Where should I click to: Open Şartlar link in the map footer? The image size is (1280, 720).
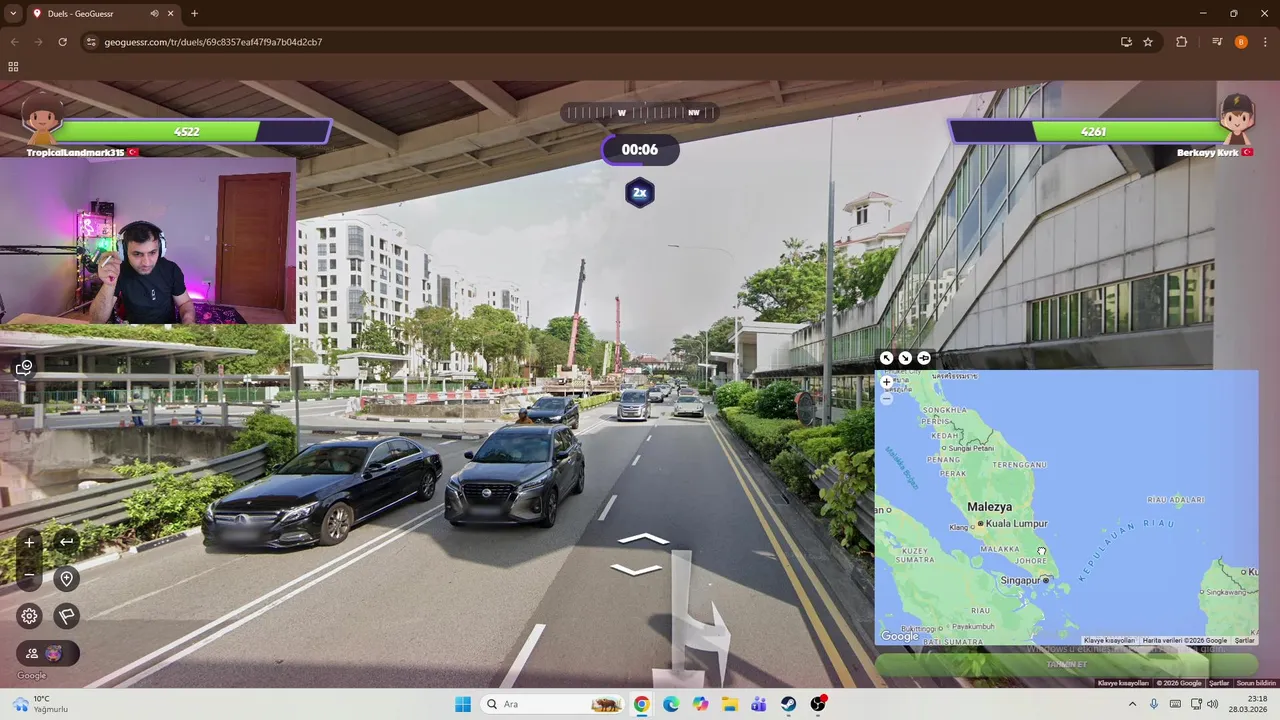1244,640
